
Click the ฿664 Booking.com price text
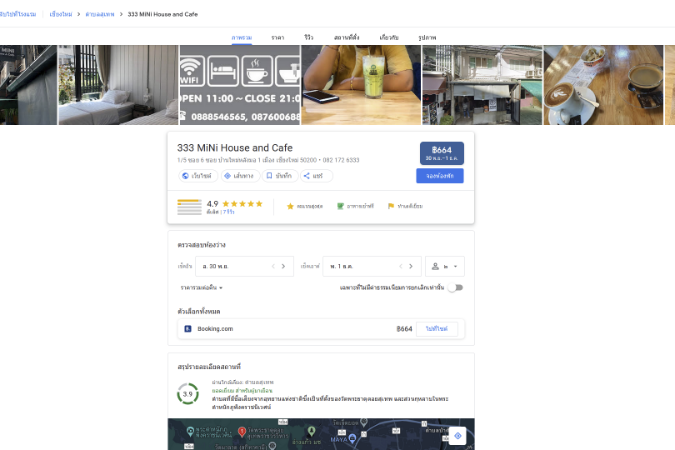coord(404,329)
